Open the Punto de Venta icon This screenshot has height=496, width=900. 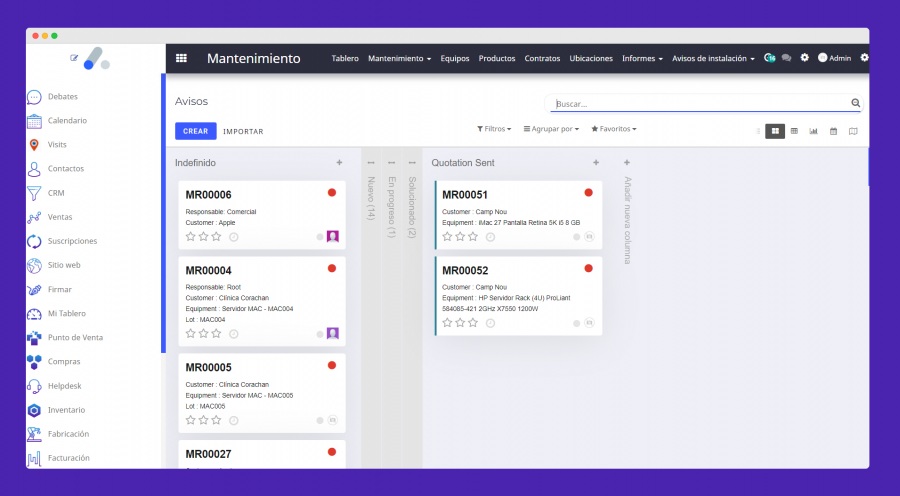pos(34,338)
